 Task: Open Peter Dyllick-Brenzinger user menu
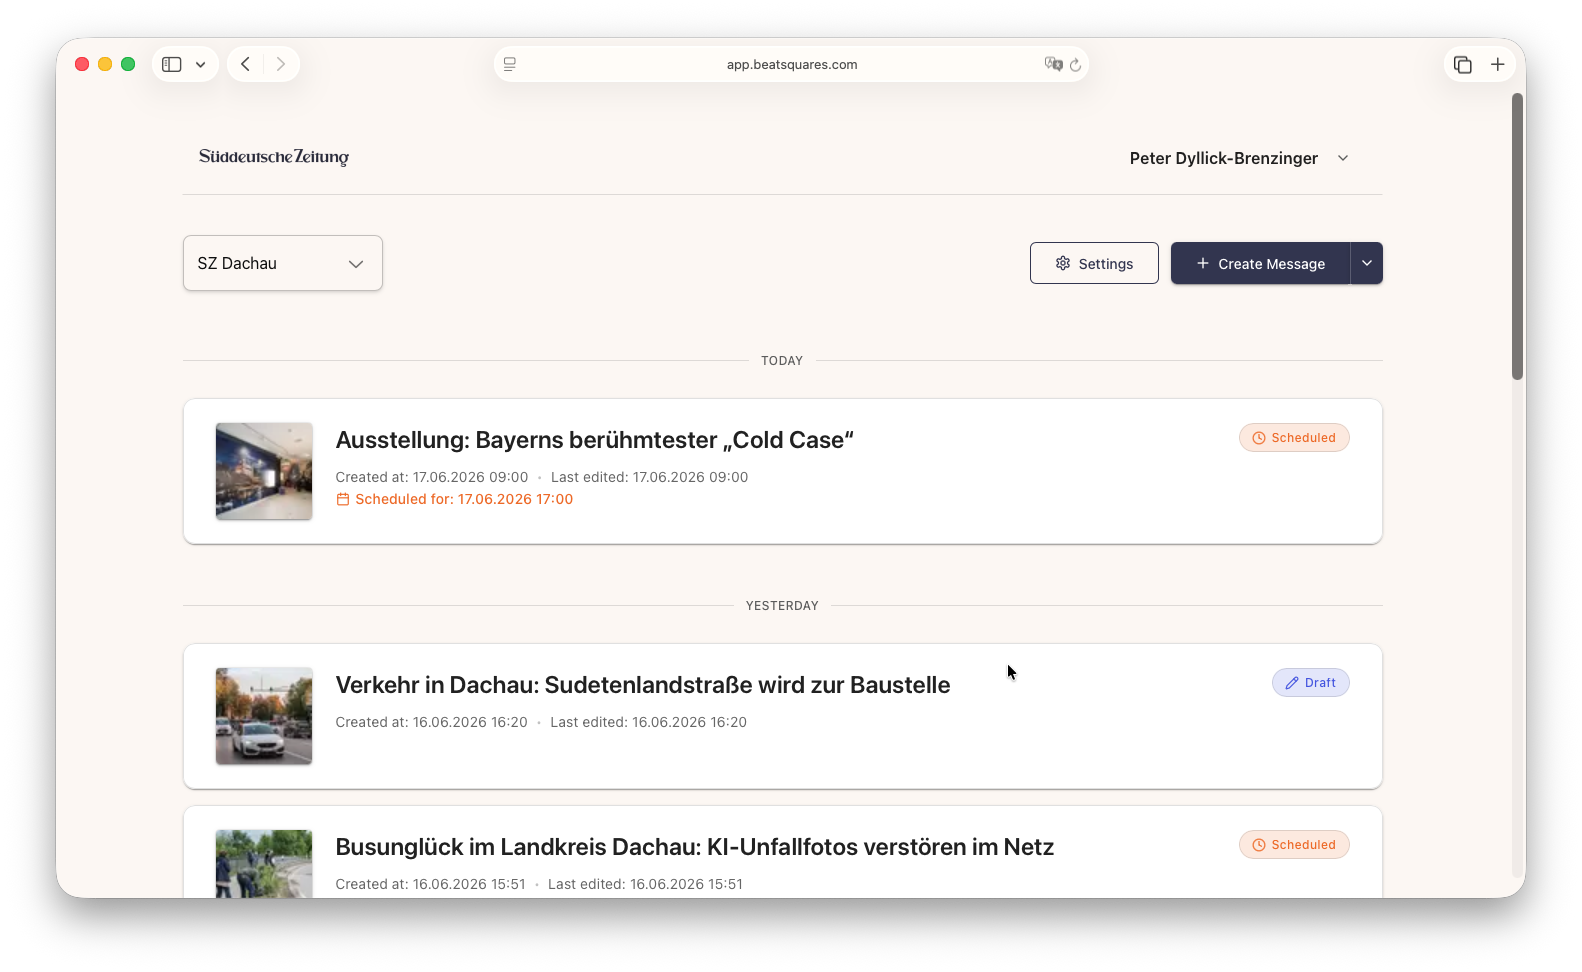click(1240, 158)
